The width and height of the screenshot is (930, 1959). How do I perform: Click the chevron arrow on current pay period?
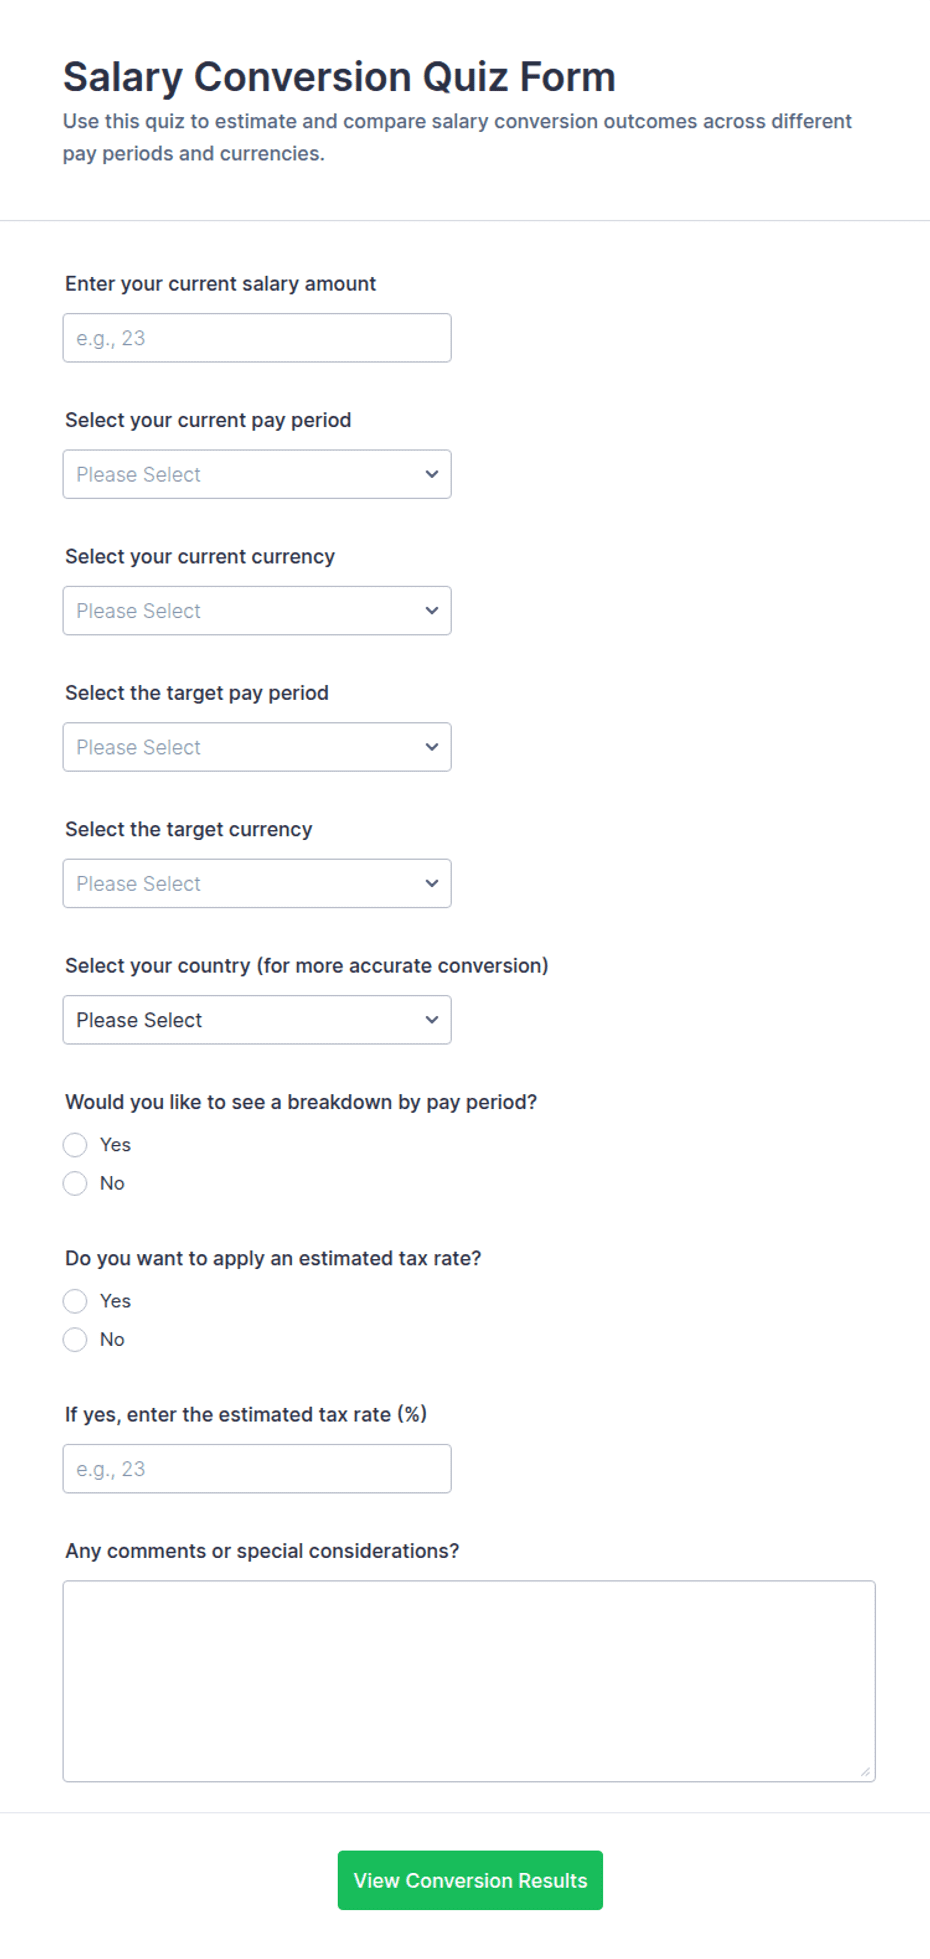click(x=432, y=474)
